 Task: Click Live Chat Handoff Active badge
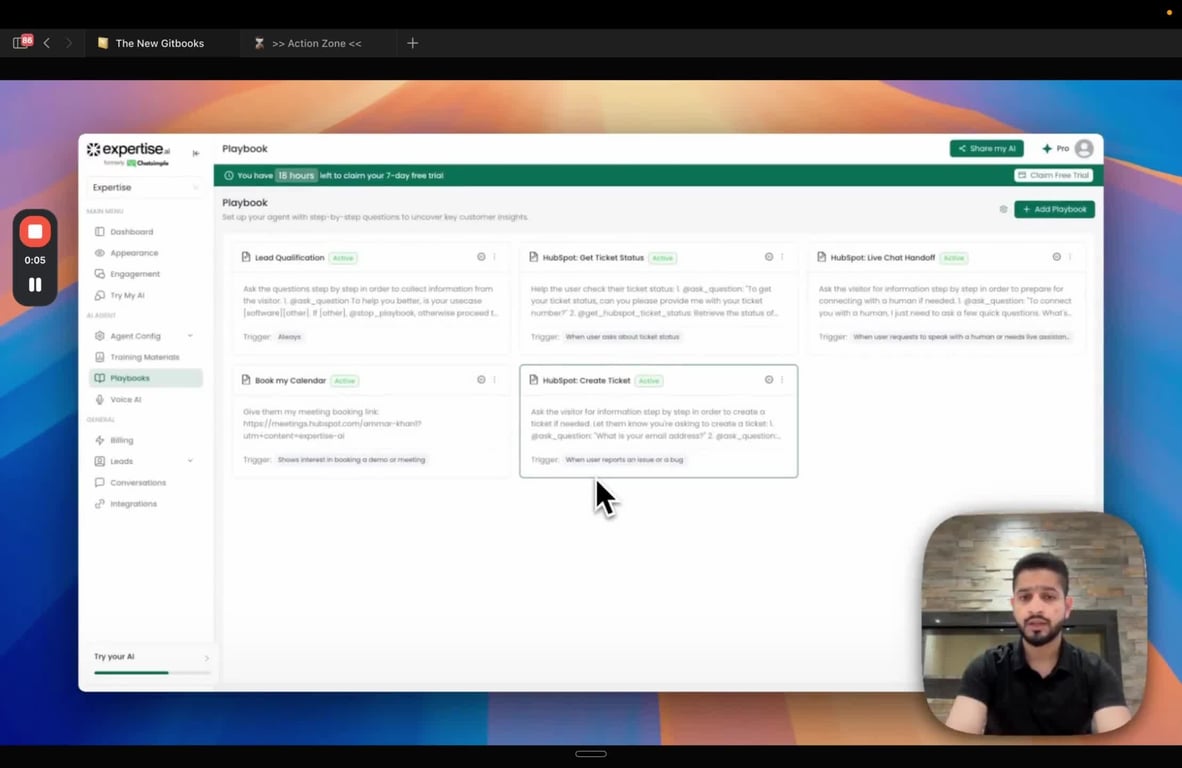click(954, 258)
